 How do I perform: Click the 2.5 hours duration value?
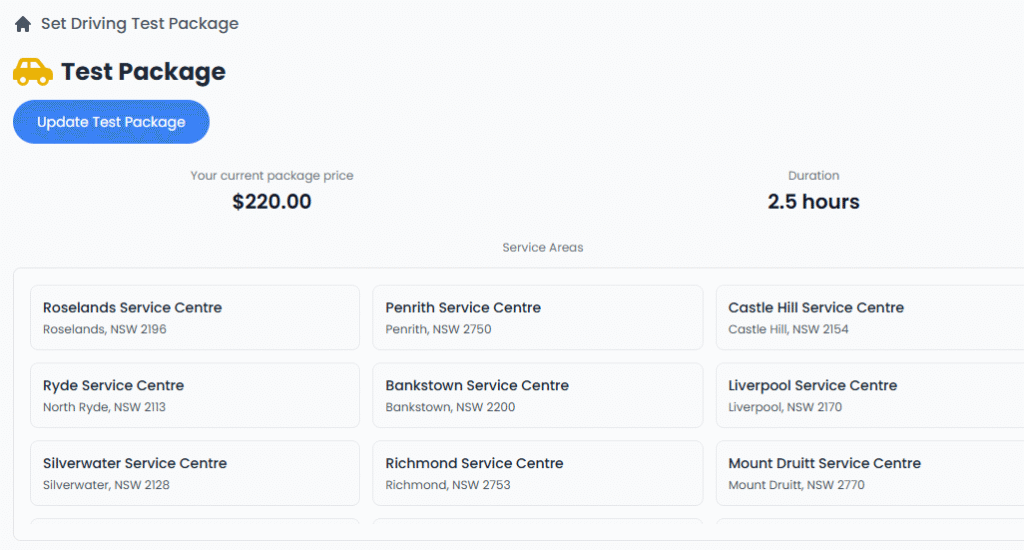coord(813,202)
